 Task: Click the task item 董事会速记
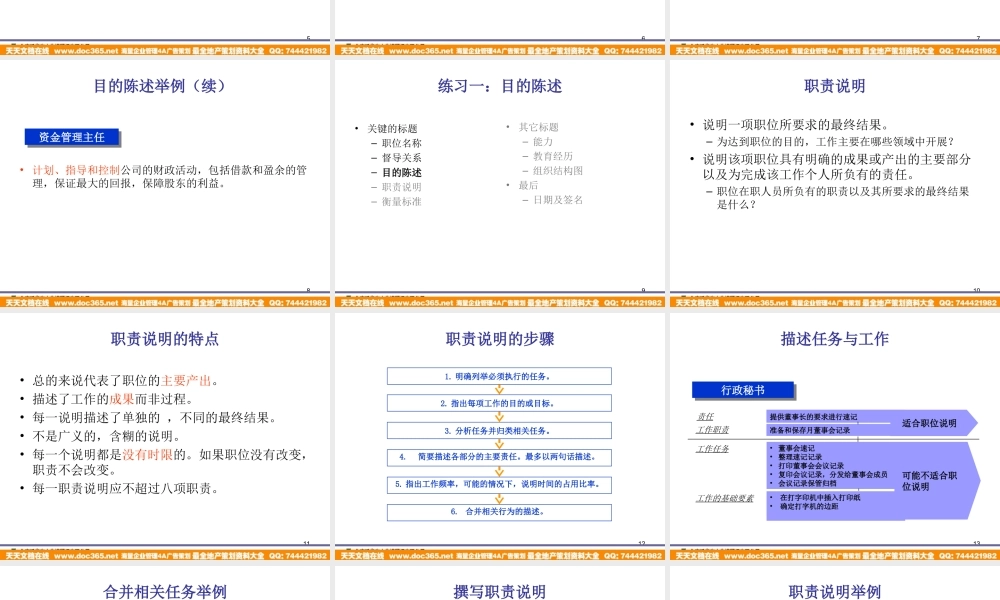(796, 448)
